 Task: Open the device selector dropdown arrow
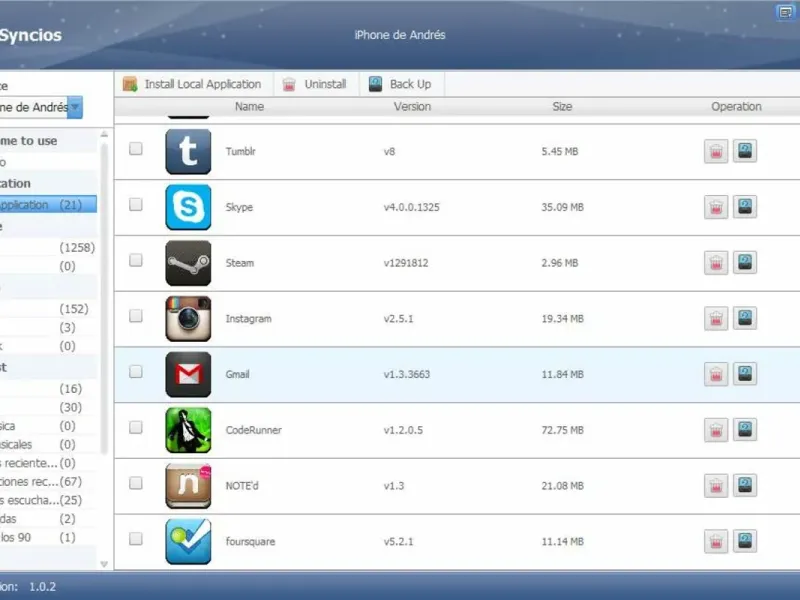click(x=75, y=107)
